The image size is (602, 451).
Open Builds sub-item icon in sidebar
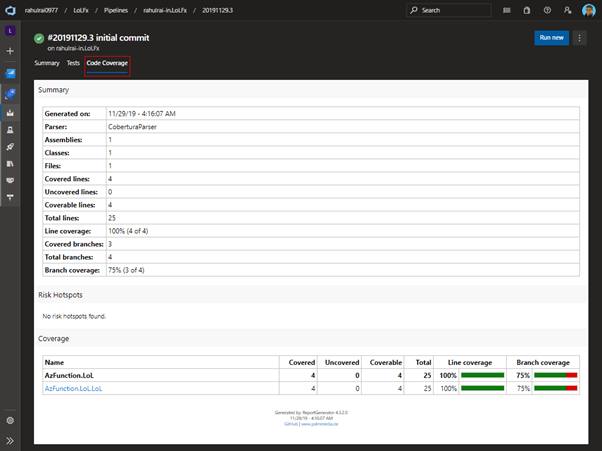10,113
